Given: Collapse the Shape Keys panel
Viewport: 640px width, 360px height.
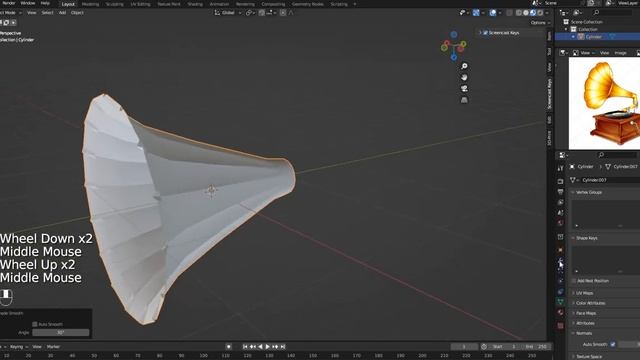Looking at the screenshot, I should pyautogui.click(x=587, y=238).
